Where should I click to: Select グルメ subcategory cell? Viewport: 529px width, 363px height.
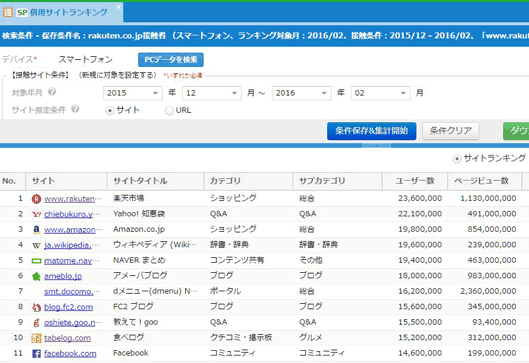tap(310, 338)
